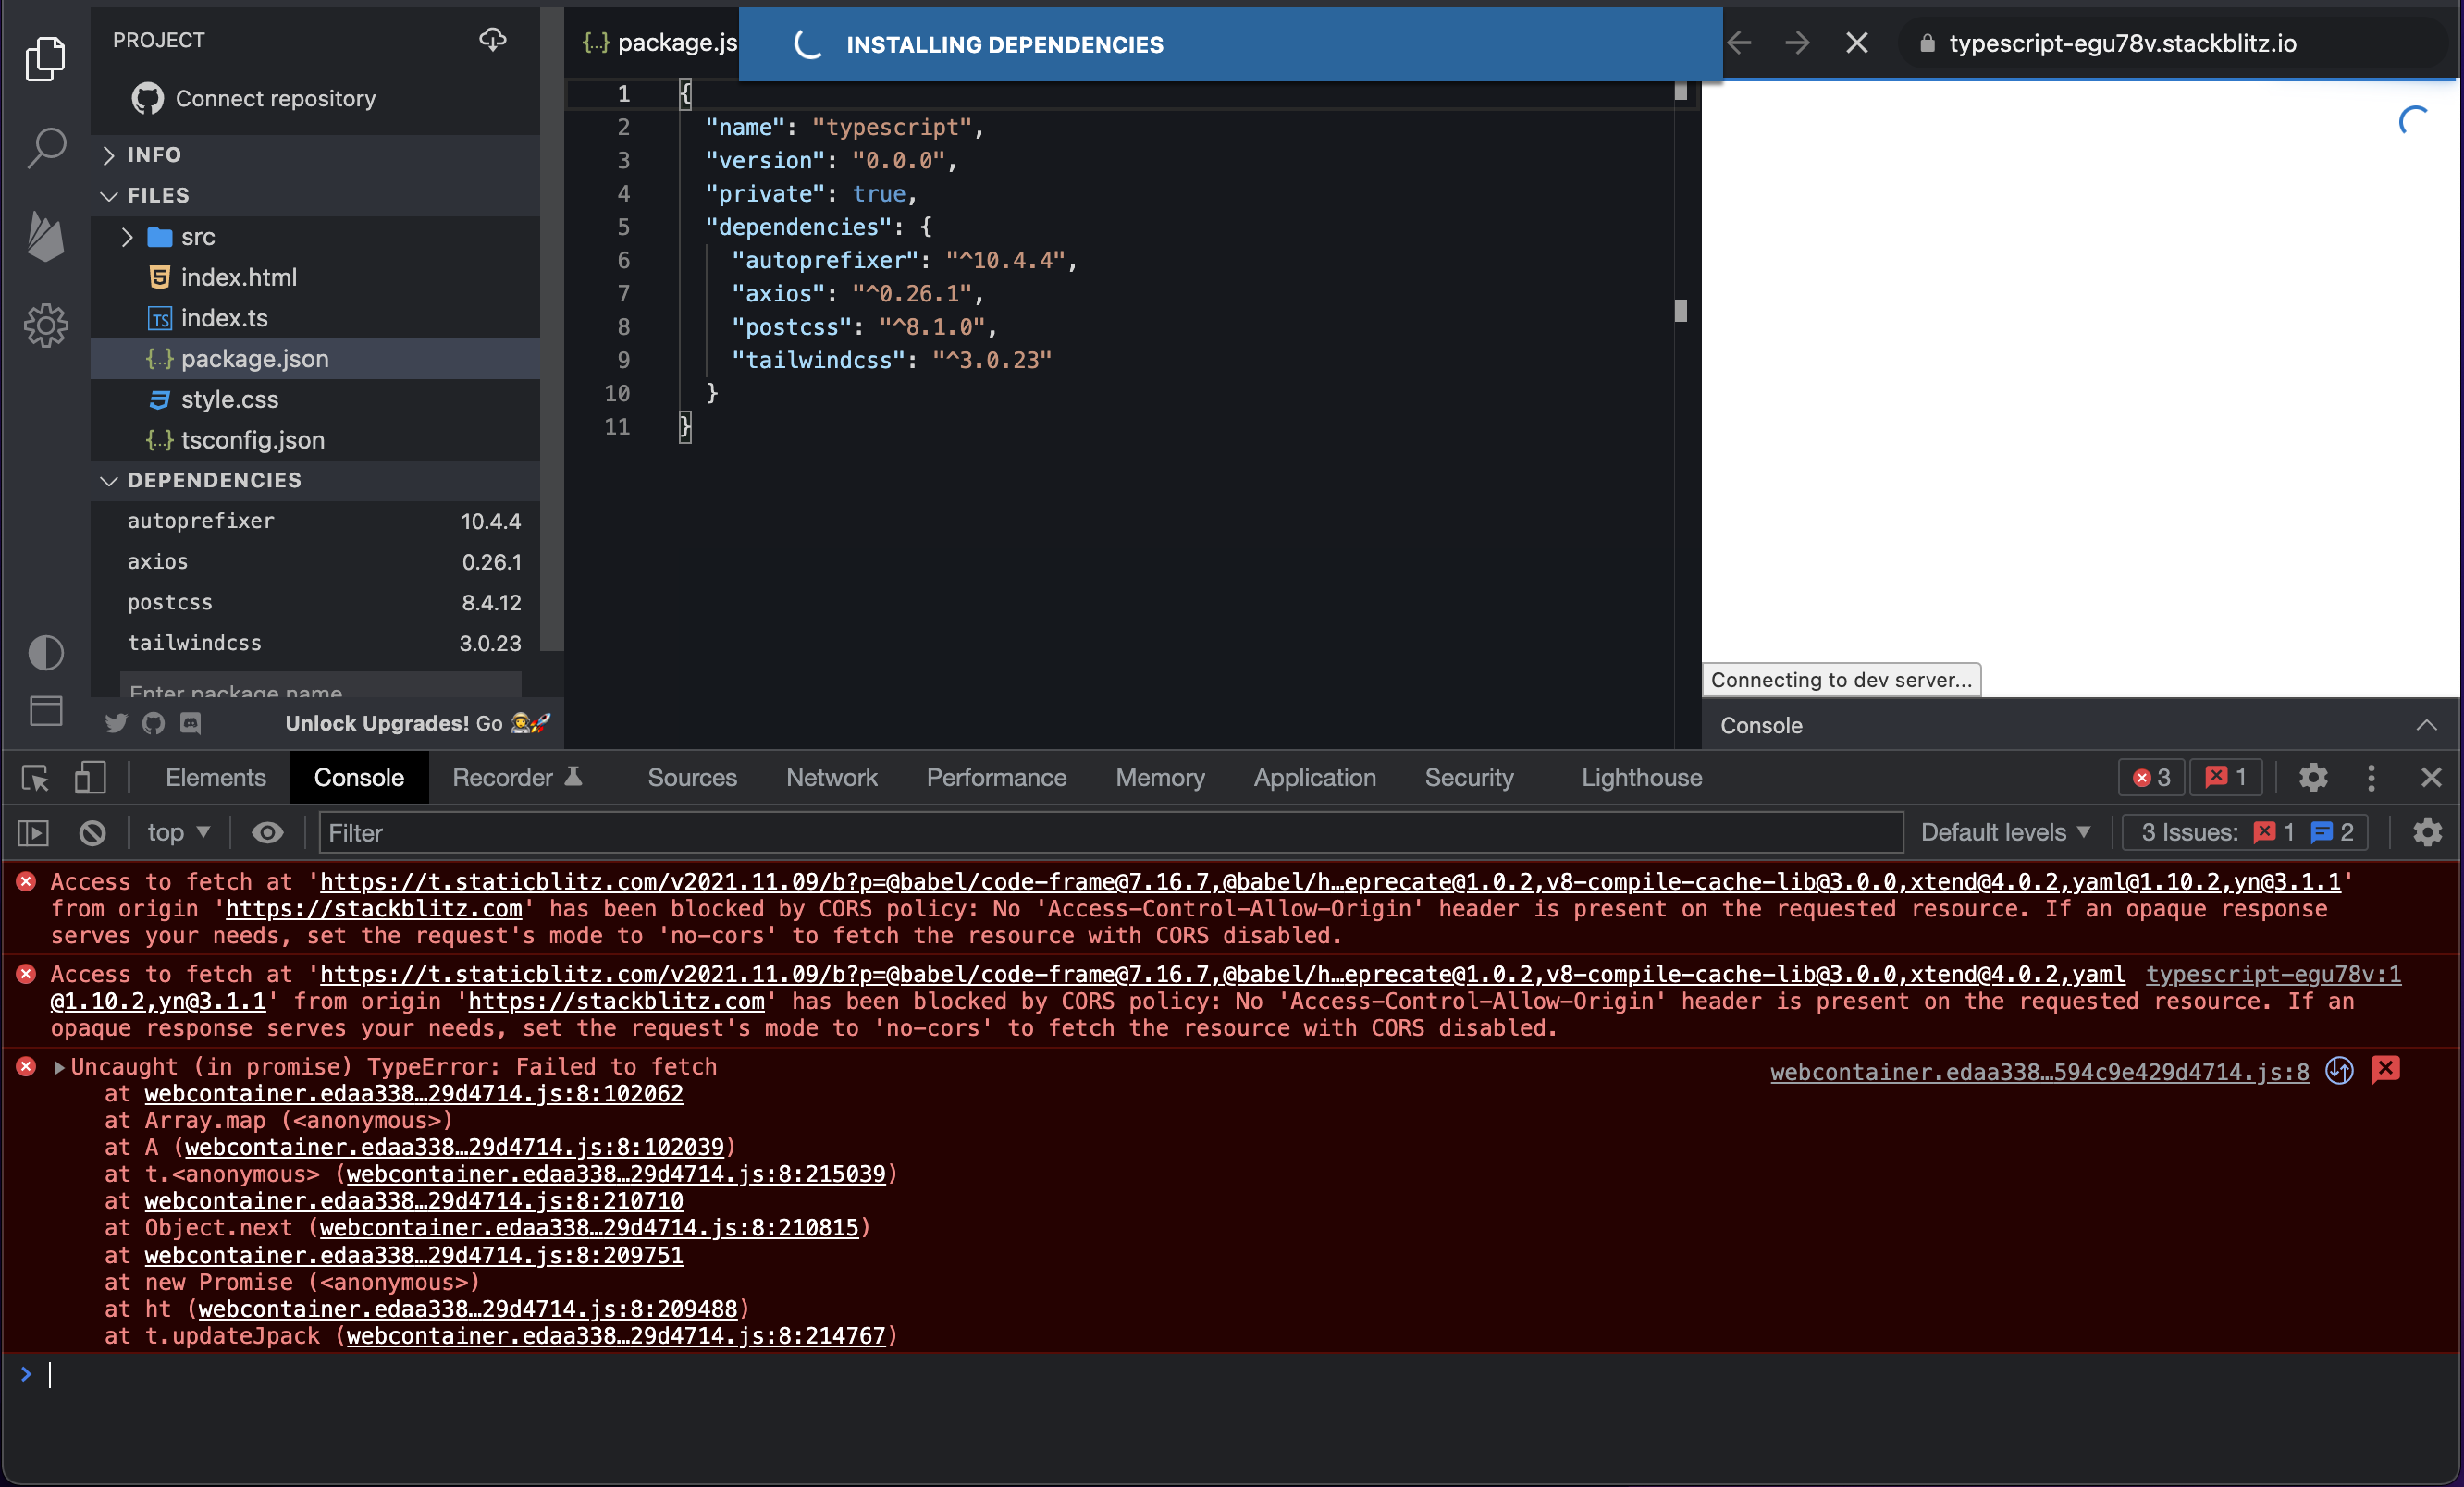
Task: Open the settings gear in left sidebar
Action: (46, 325)
